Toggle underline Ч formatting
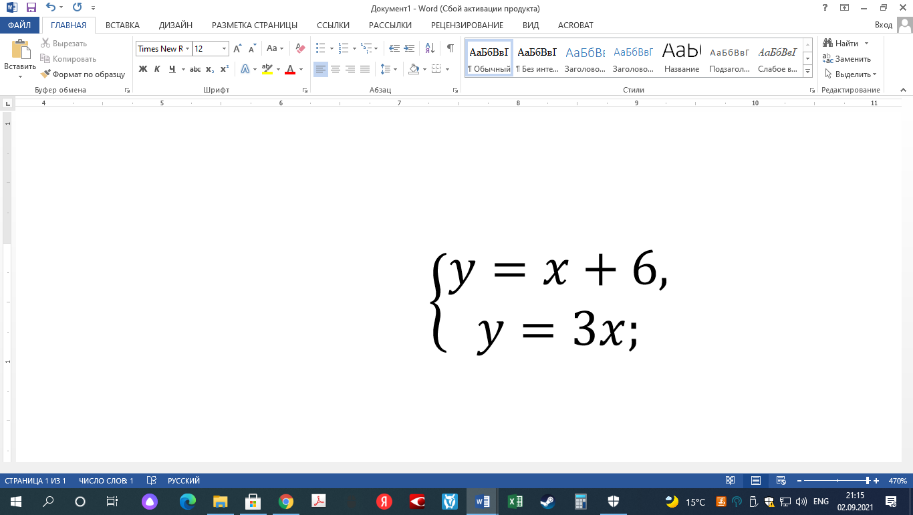Viewport: 913px width, 515px height. tap(172, 69)
